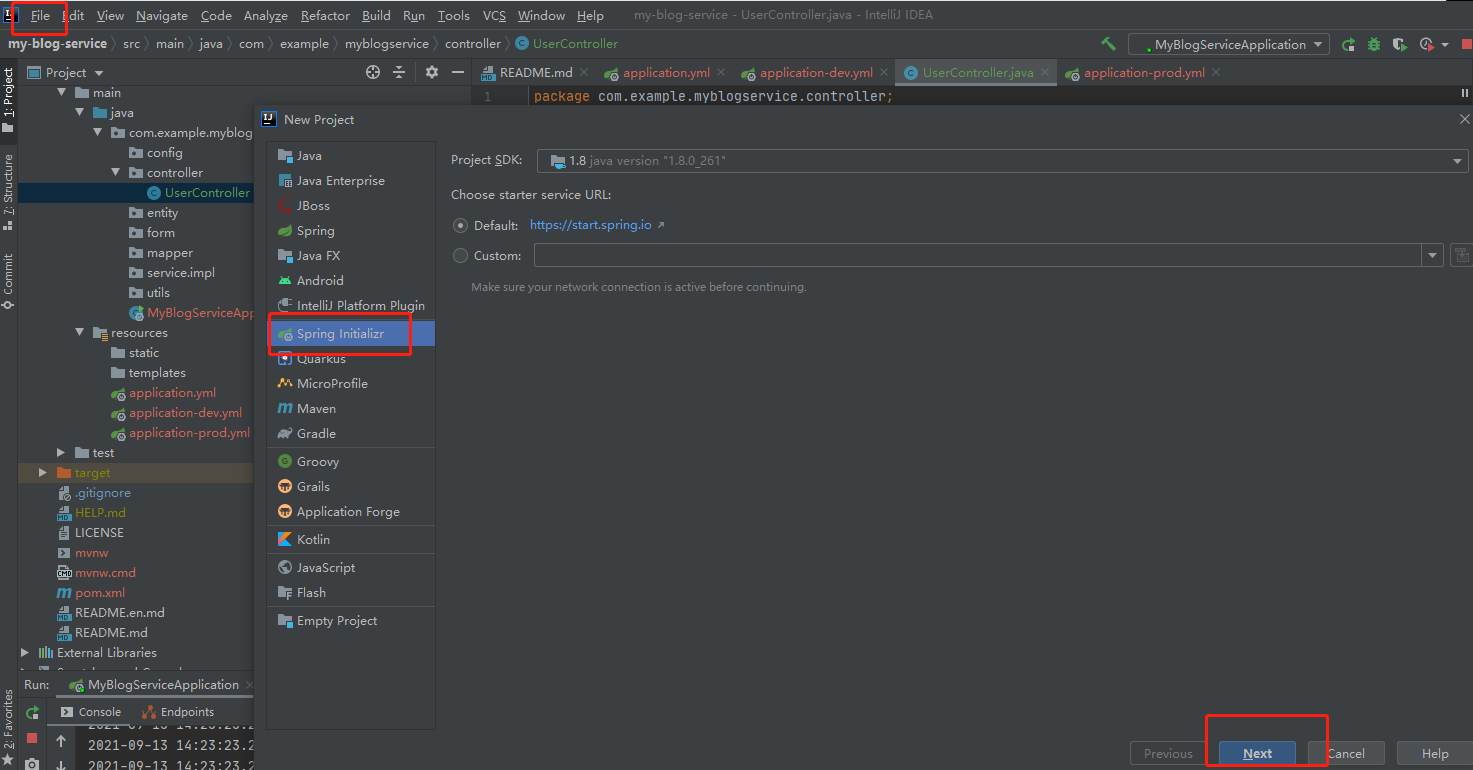Collapse the main folder in the tree

click(62, 93)
